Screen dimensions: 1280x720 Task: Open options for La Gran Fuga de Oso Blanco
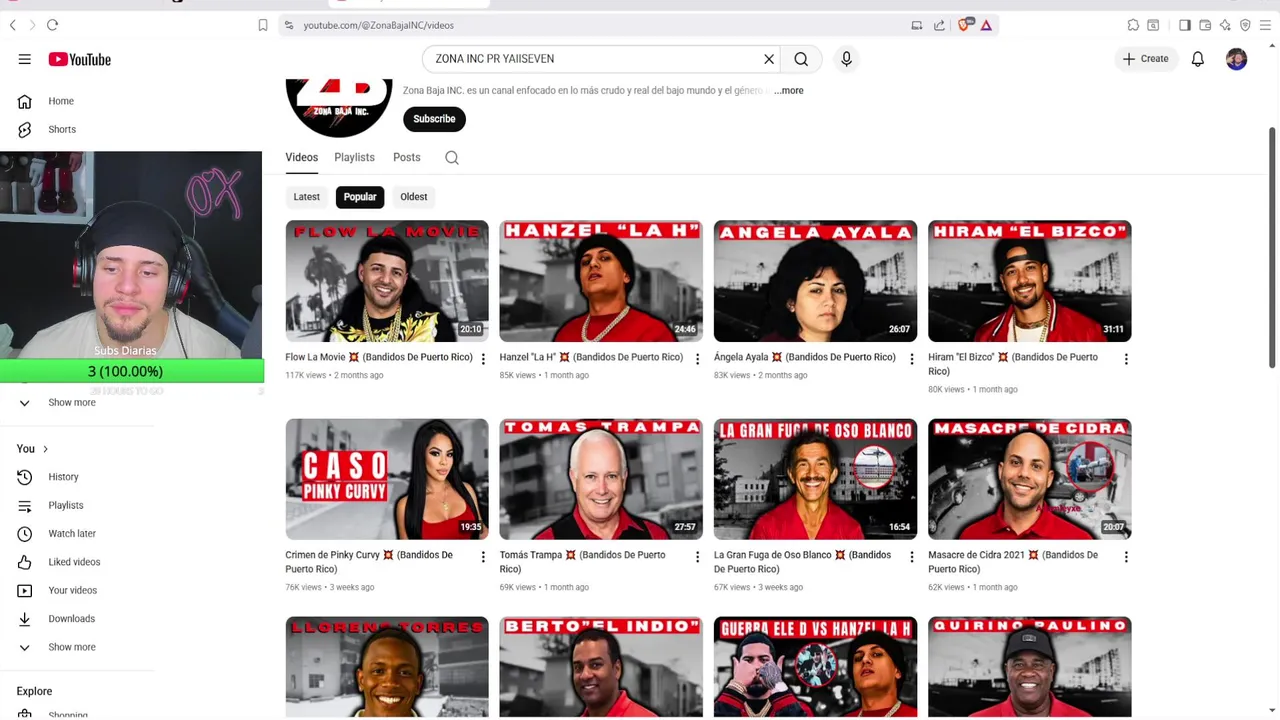point(911,557)
